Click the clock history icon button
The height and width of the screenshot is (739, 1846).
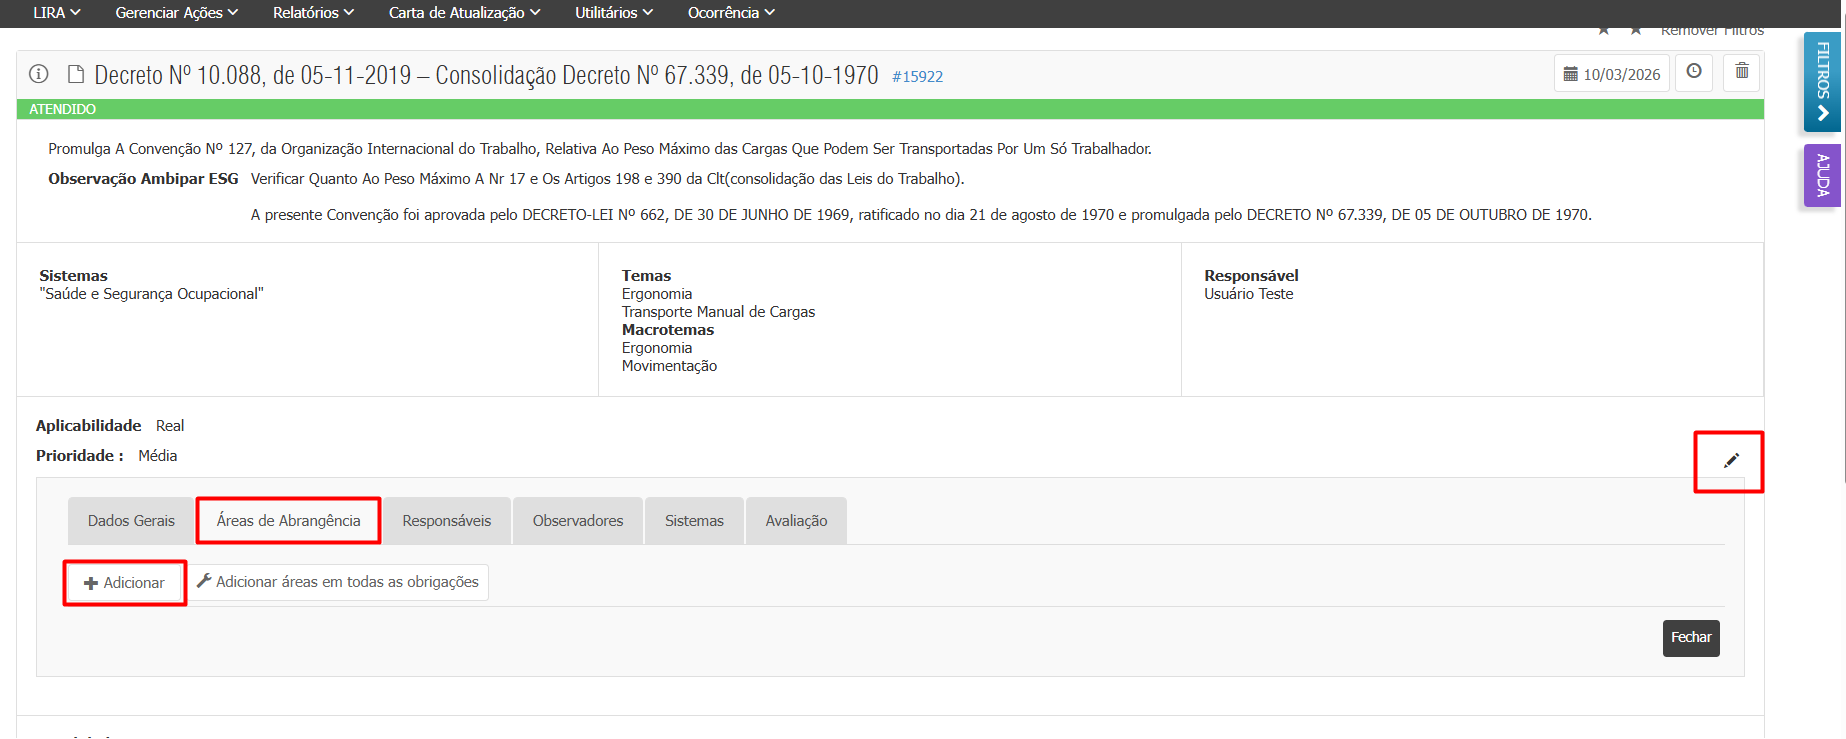(x=1694, y=72)
